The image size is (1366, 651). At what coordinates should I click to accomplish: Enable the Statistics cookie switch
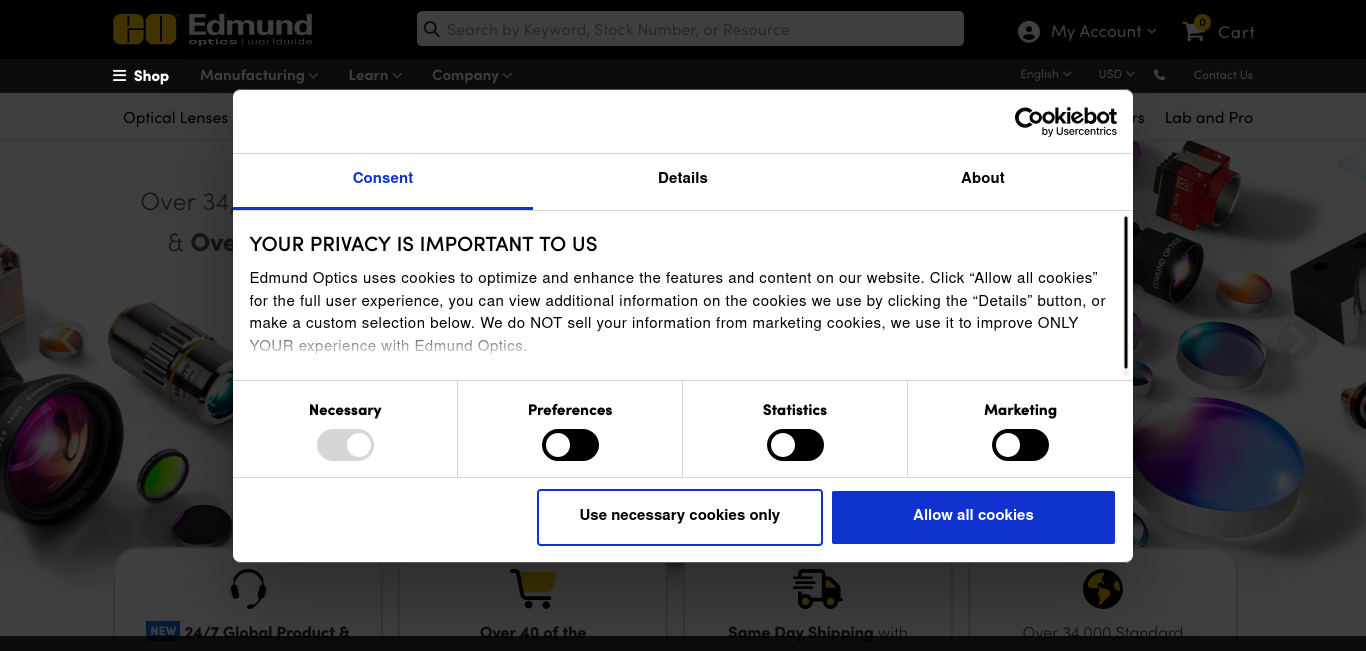click(x=795, y=445)
